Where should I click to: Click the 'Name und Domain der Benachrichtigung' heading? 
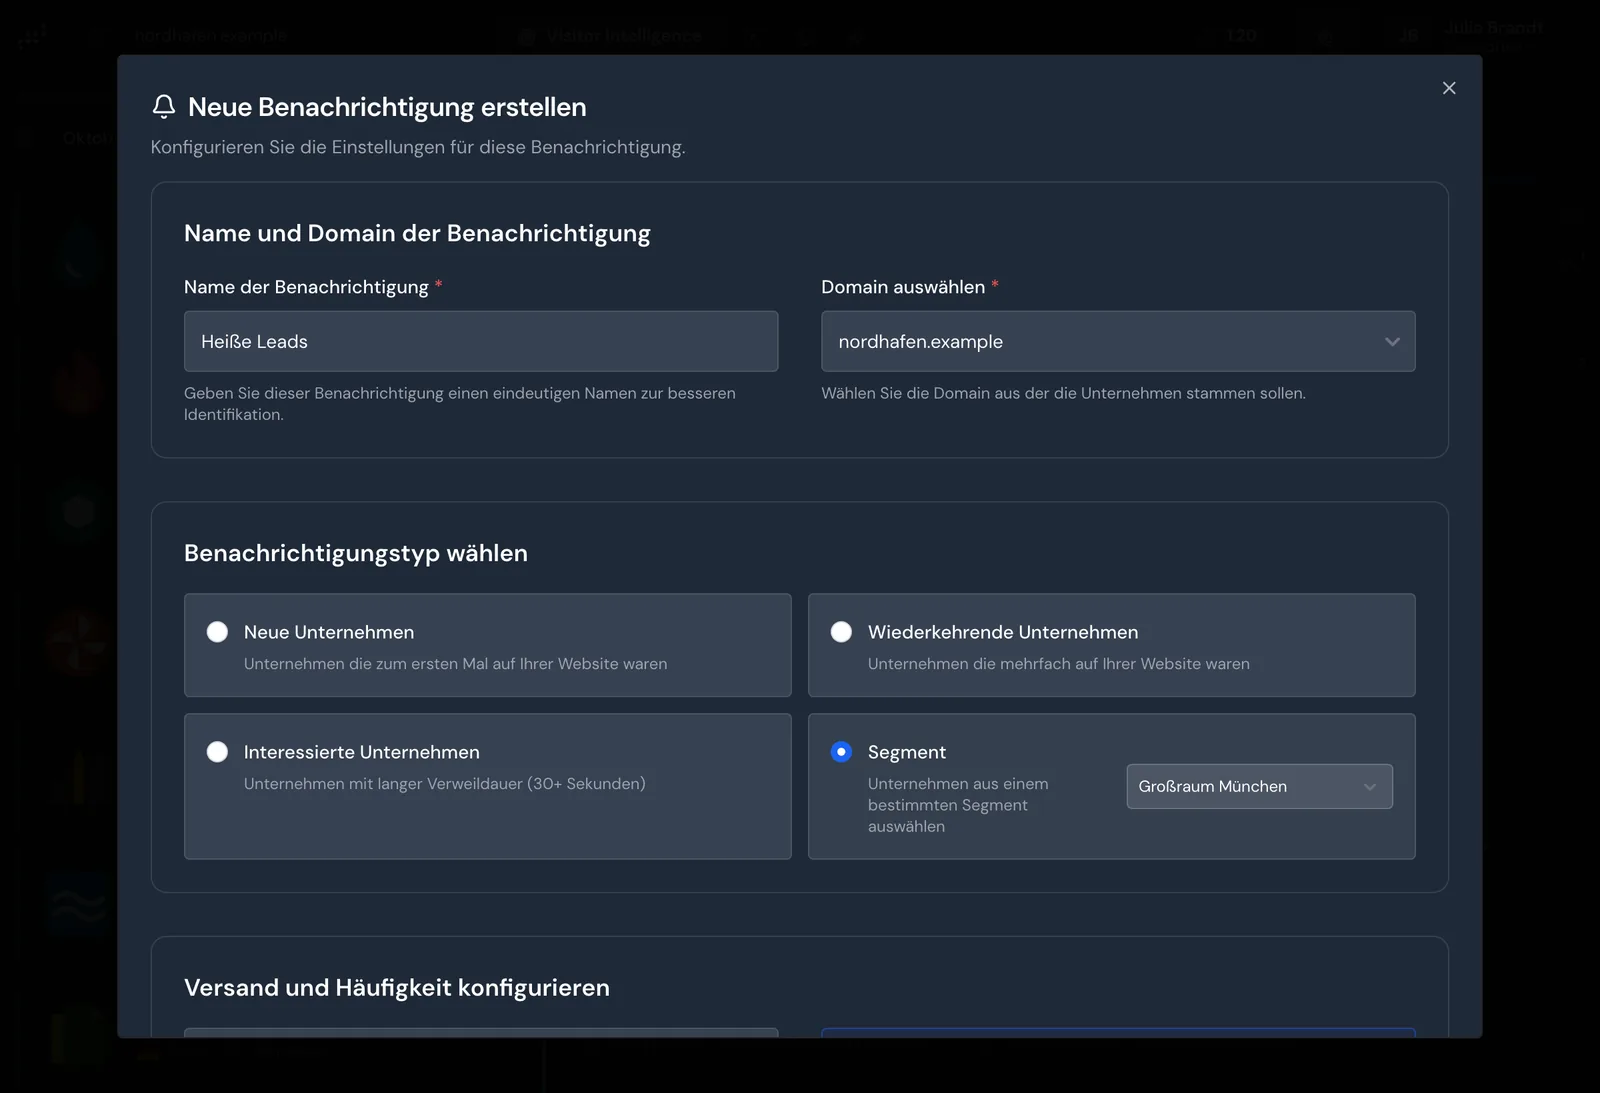point(417,233)
